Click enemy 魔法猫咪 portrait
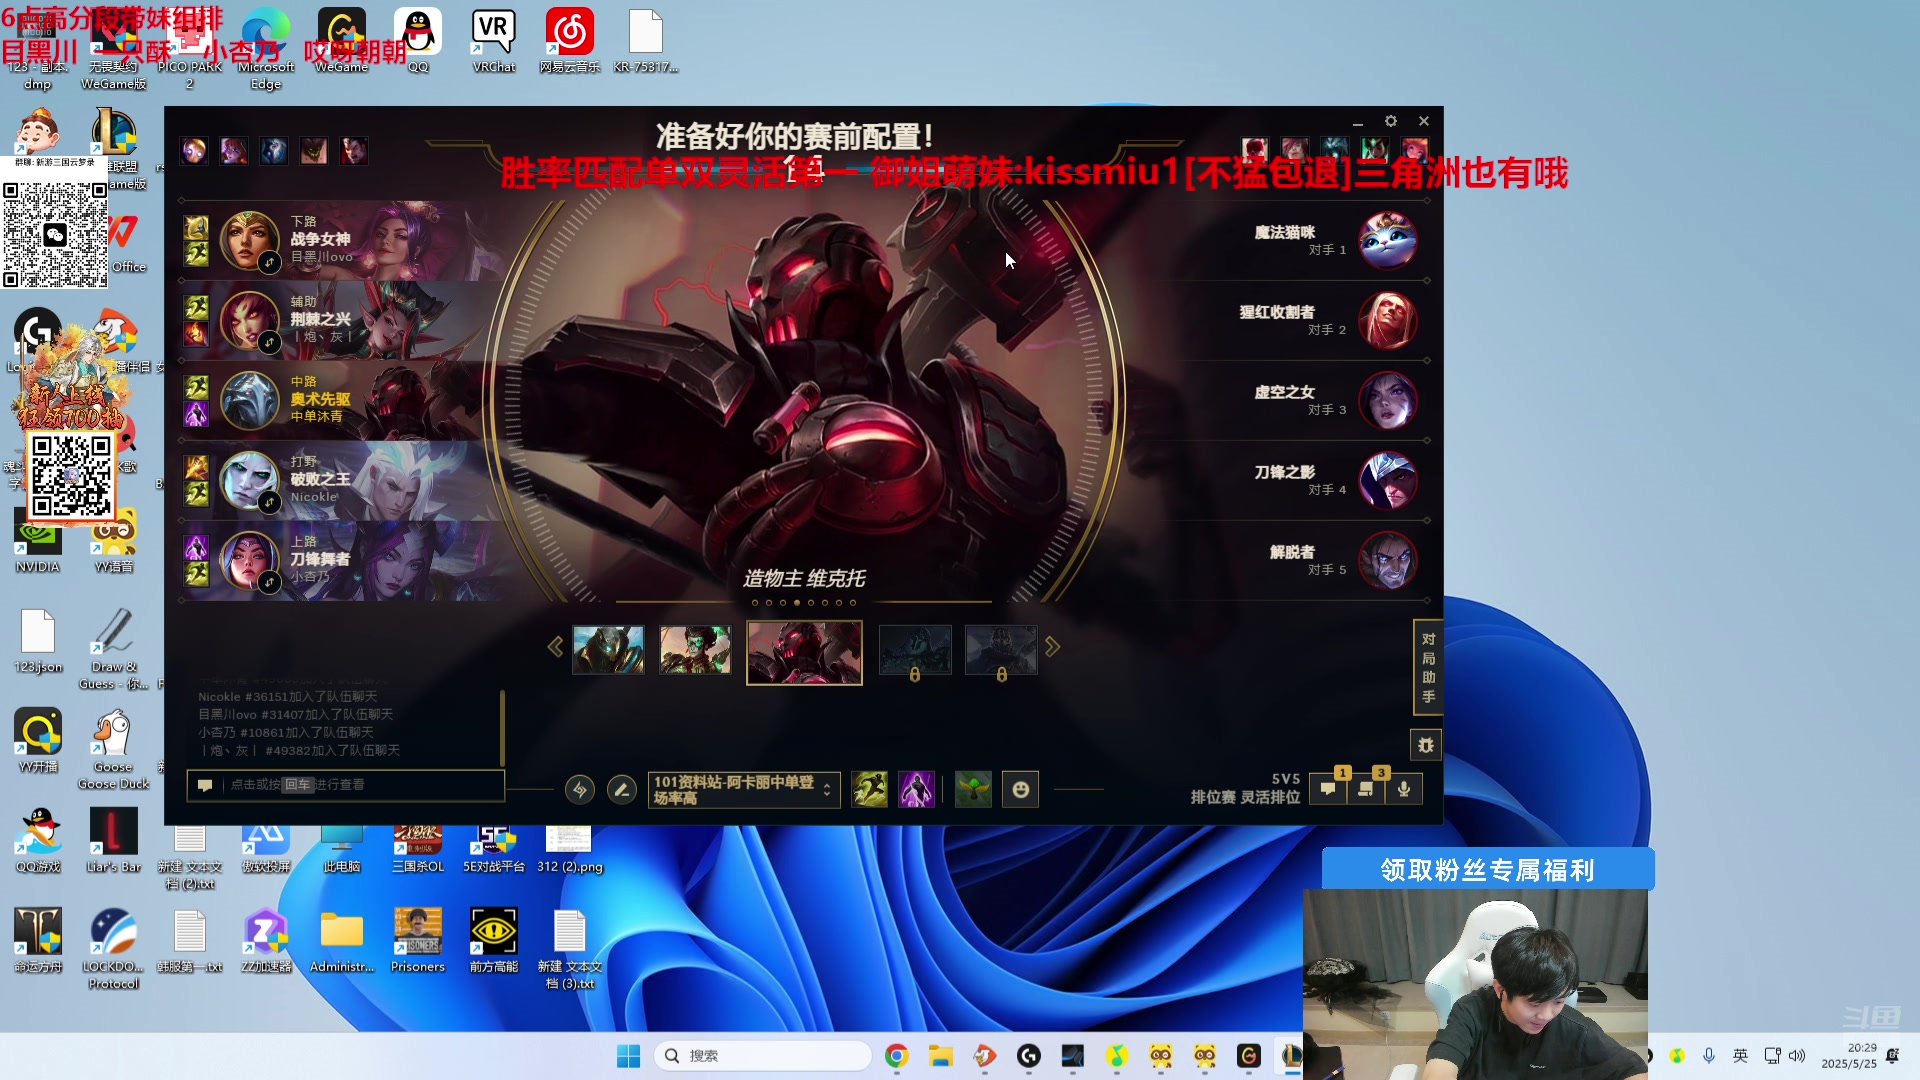Image resolution: width=1920 pixels, height=1080 pixels. (x=1388, y=240)
